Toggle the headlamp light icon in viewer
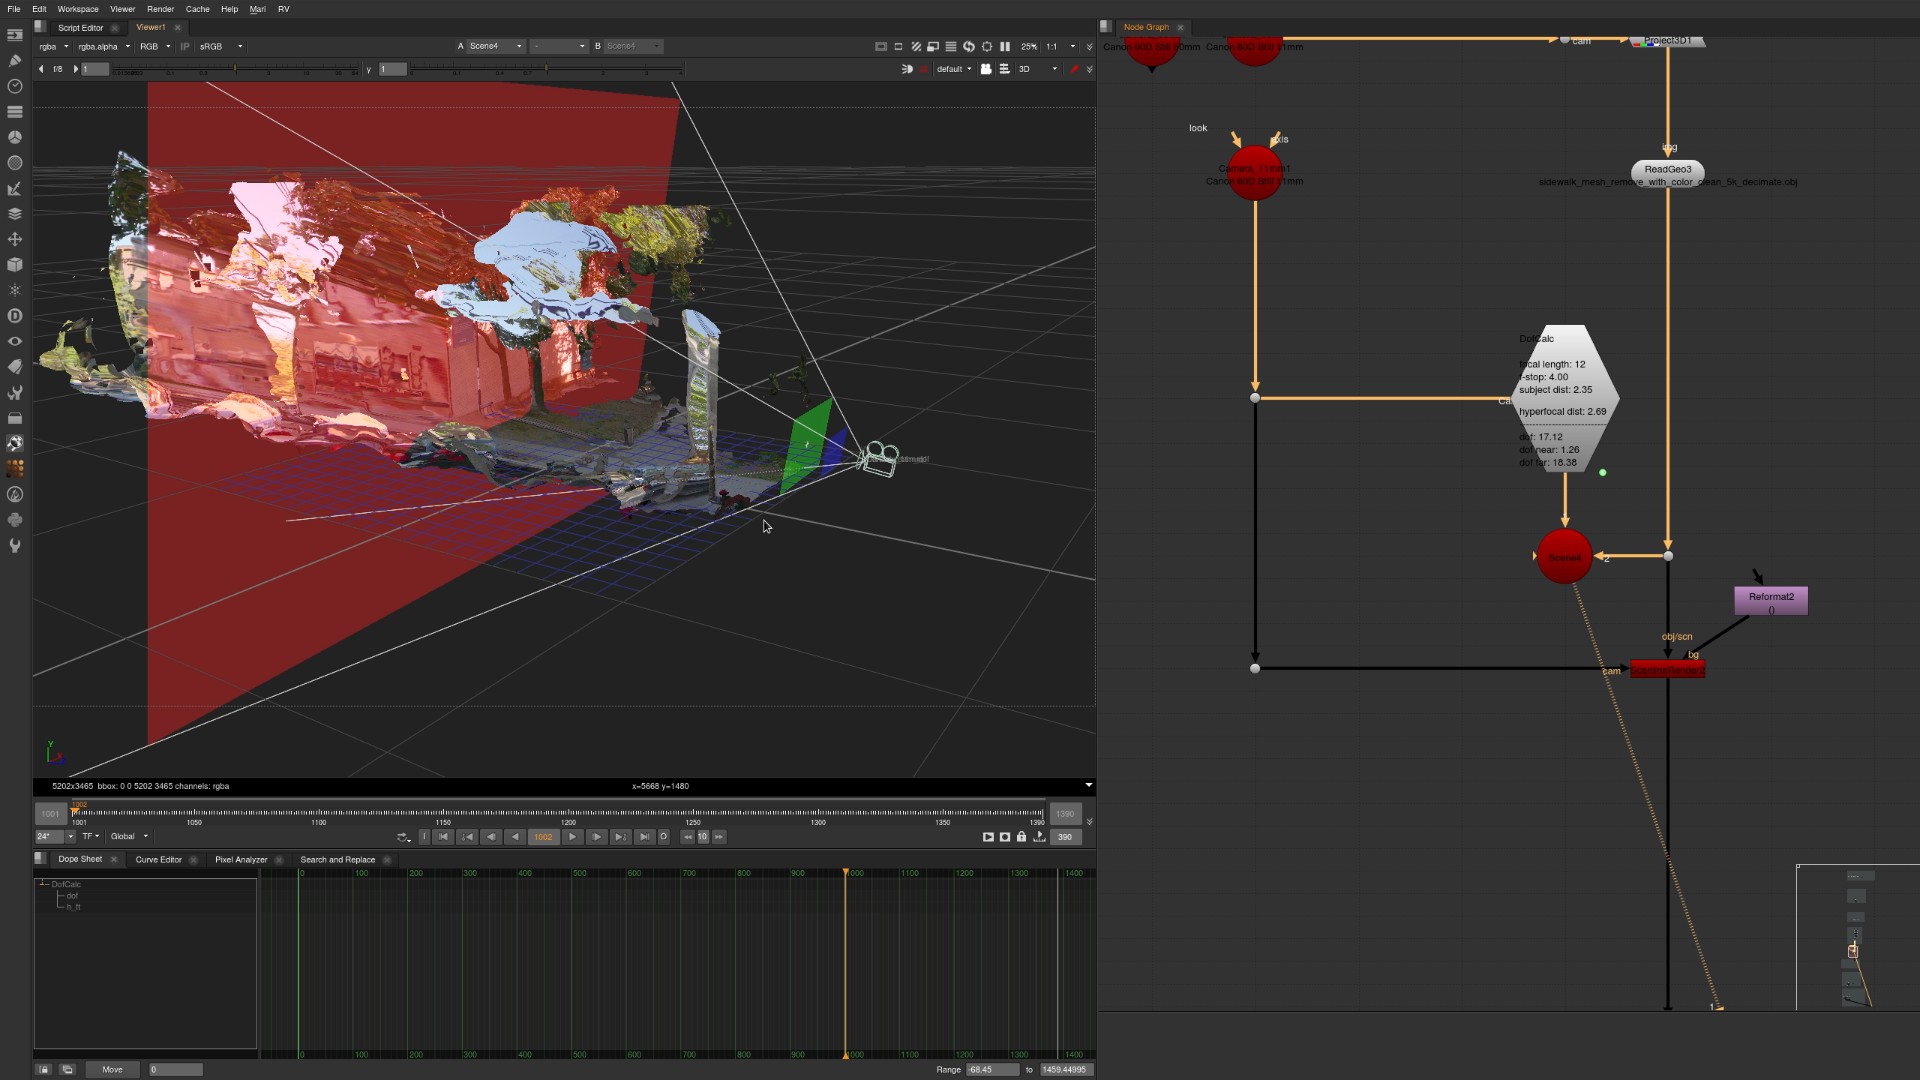This screenshot has height=1080, width=1920. pos(907,69)
